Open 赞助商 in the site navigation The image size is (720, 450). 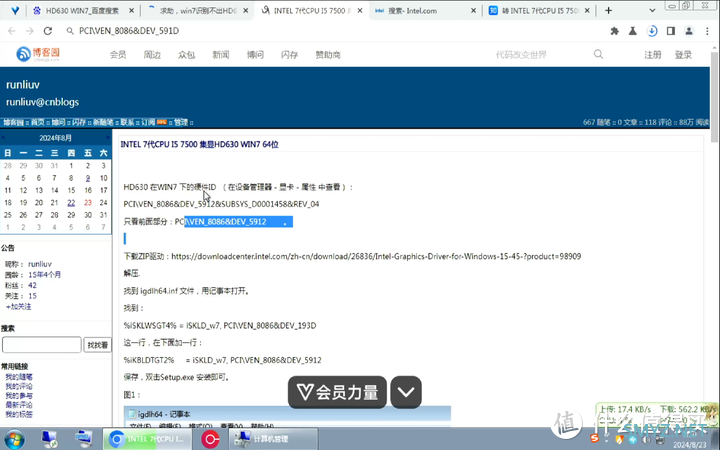pos(328,55)
